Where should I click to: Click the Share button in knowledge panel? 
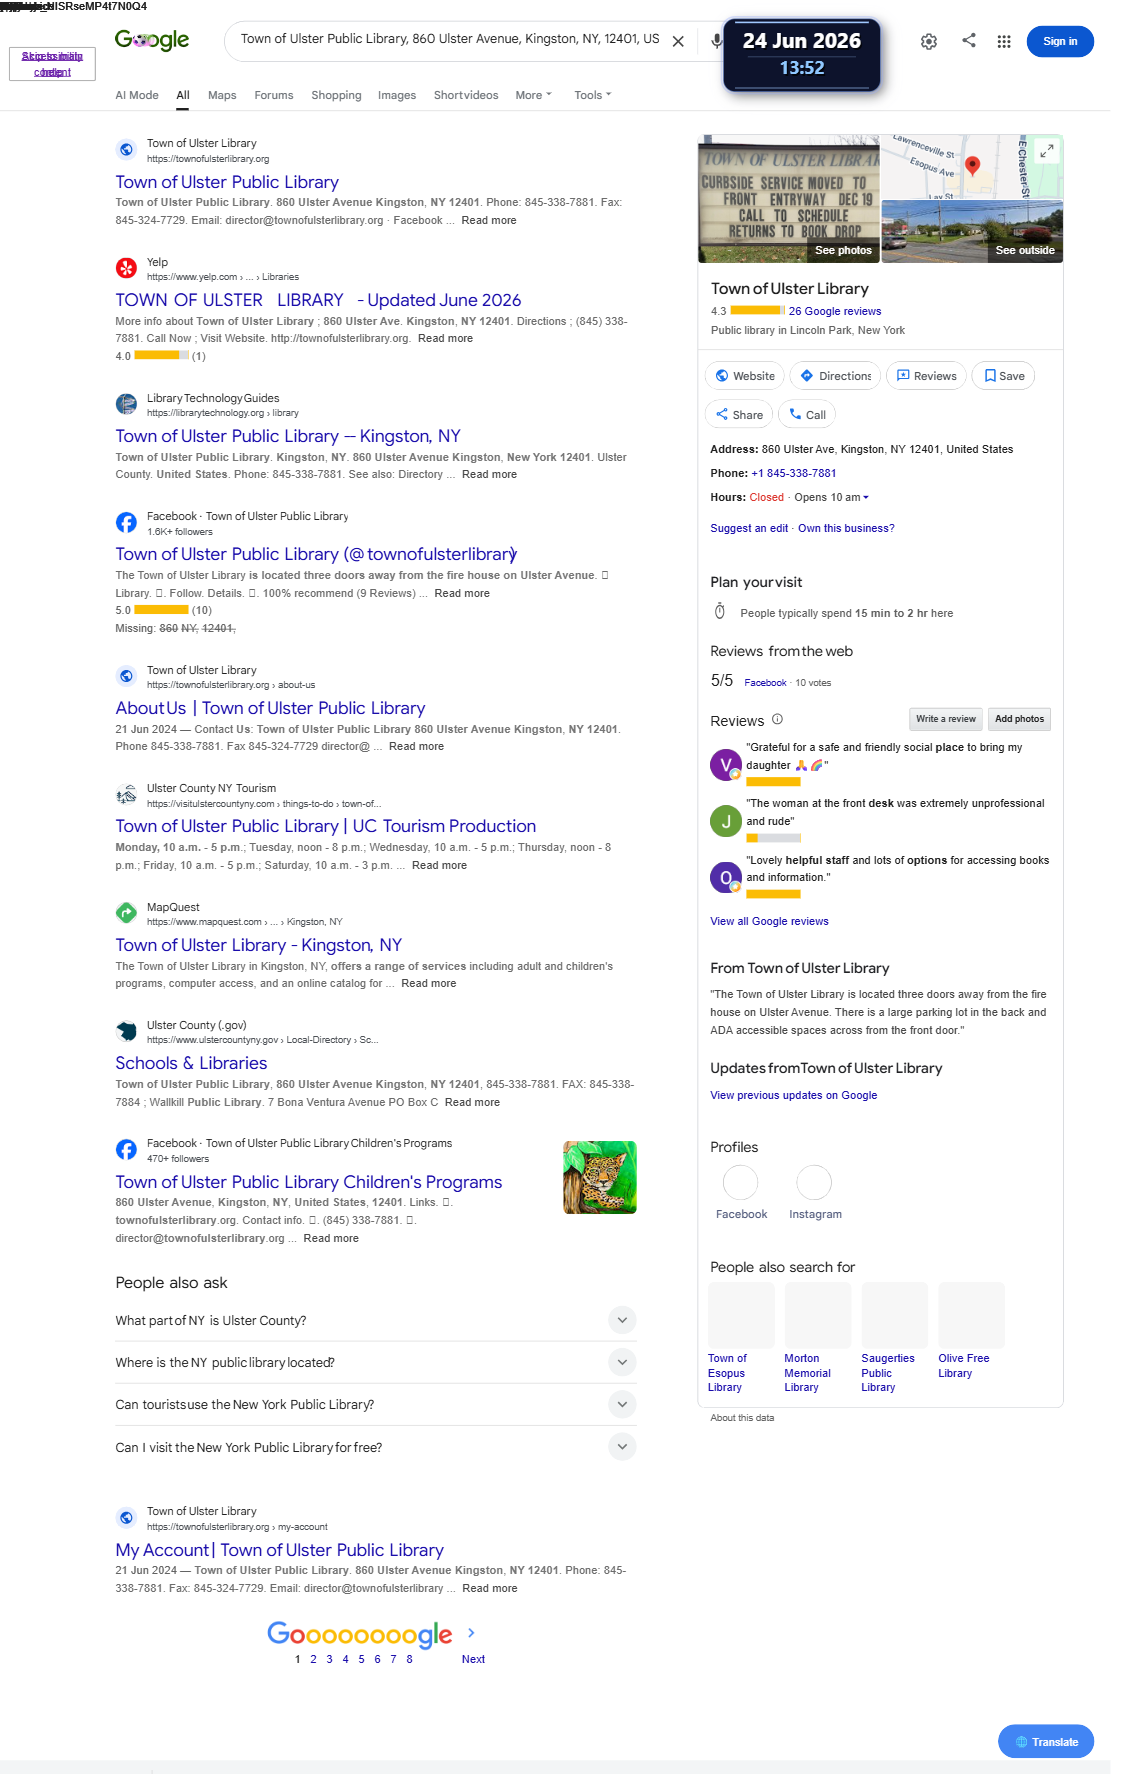(739, 414)
